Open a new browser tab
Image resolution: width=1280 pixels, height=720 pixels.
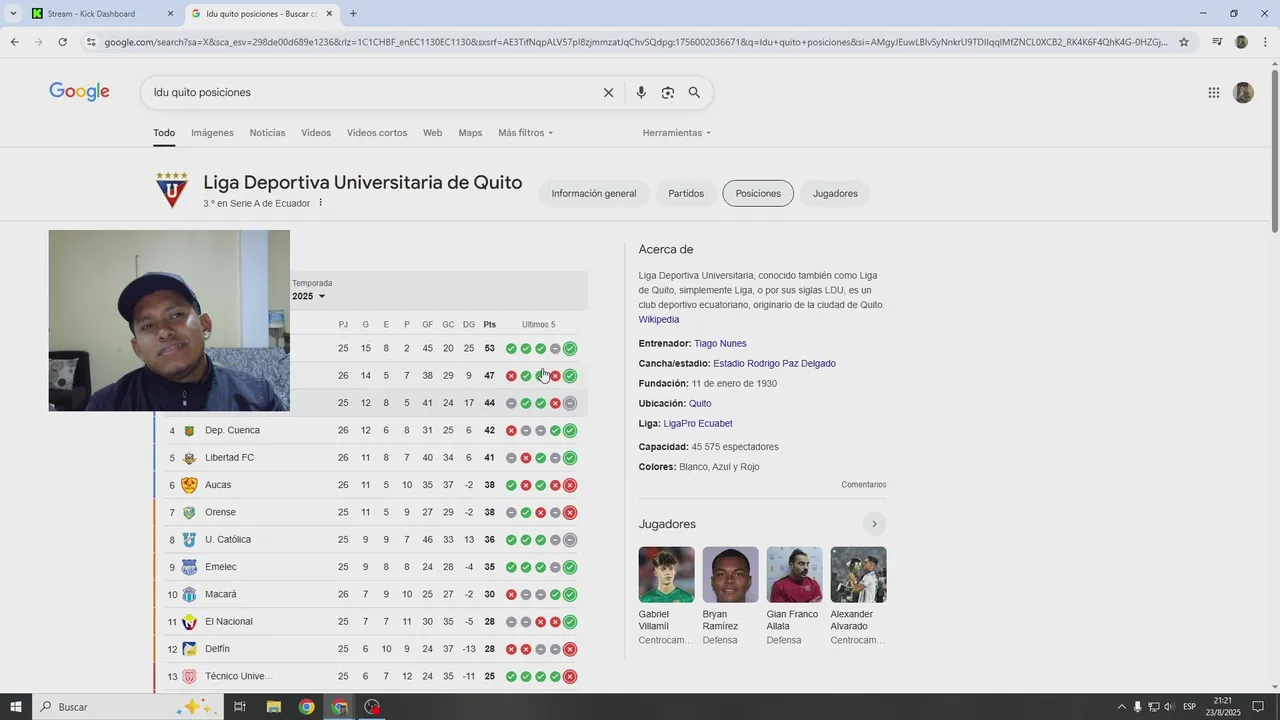[x=353, y=14]
